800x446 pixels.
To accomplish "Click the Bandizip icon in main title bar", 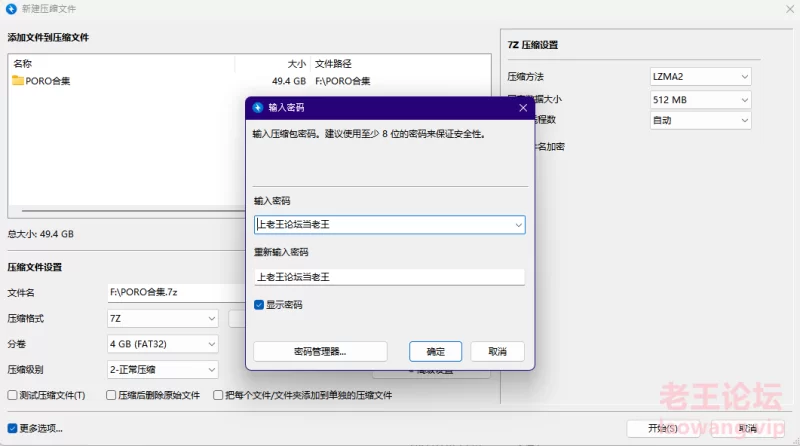I will 11,9.
